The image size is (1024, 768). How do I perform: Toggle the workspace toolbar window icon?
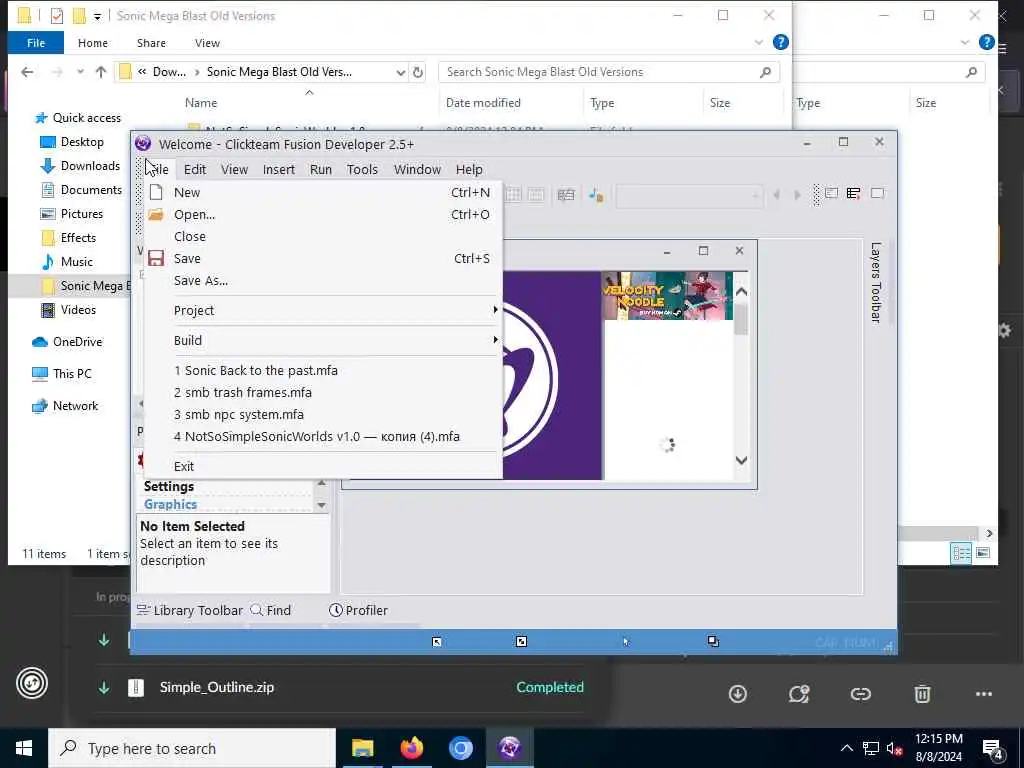pyautogui.click(x=831, y=193)
